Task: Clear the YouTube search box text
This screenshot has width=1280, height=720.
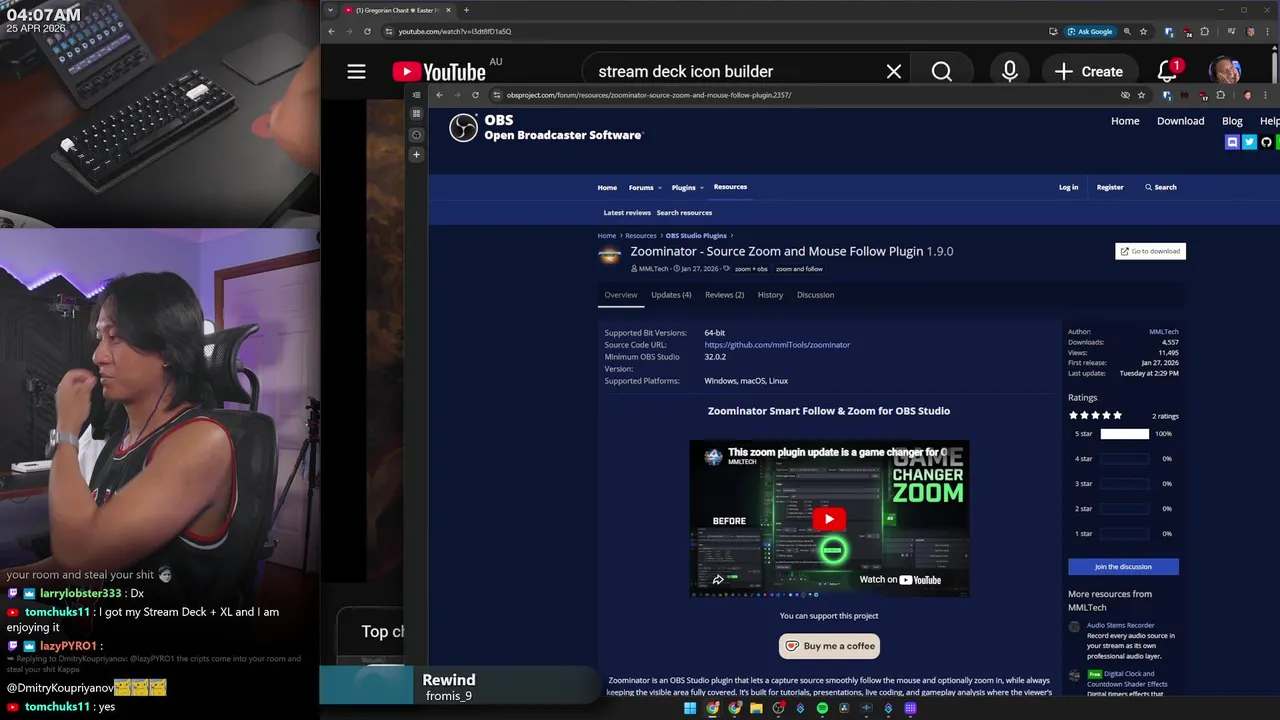Action: click(x=894, y=71)
